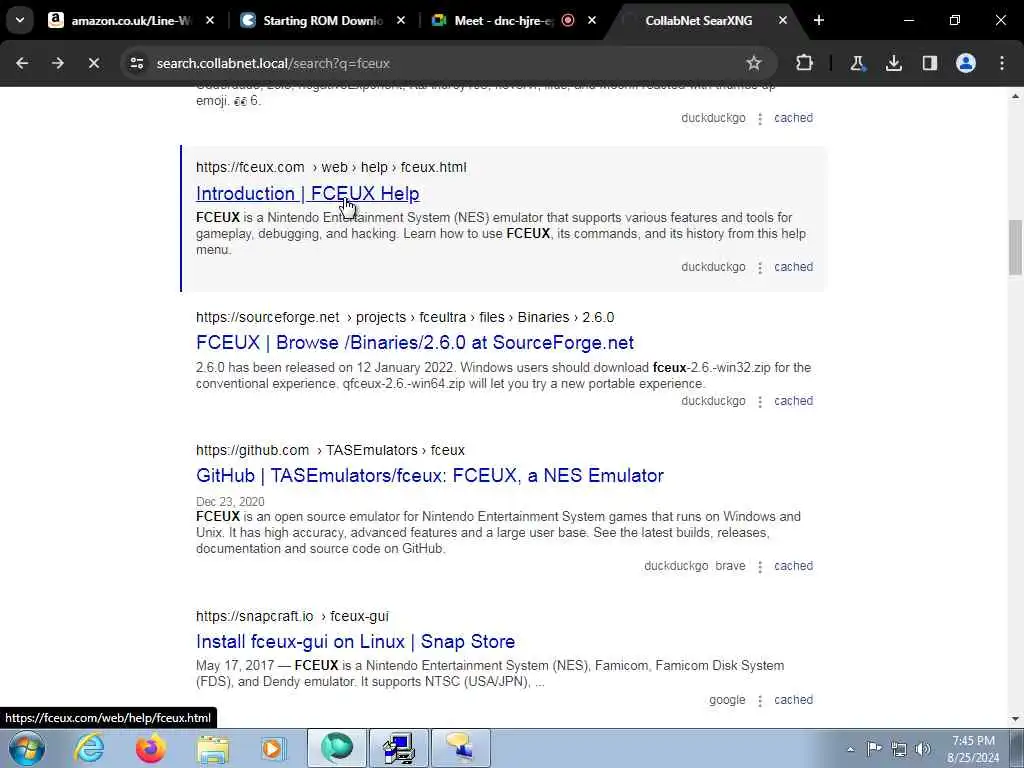Go back with the browser back arrow

(x=22, y=63)
